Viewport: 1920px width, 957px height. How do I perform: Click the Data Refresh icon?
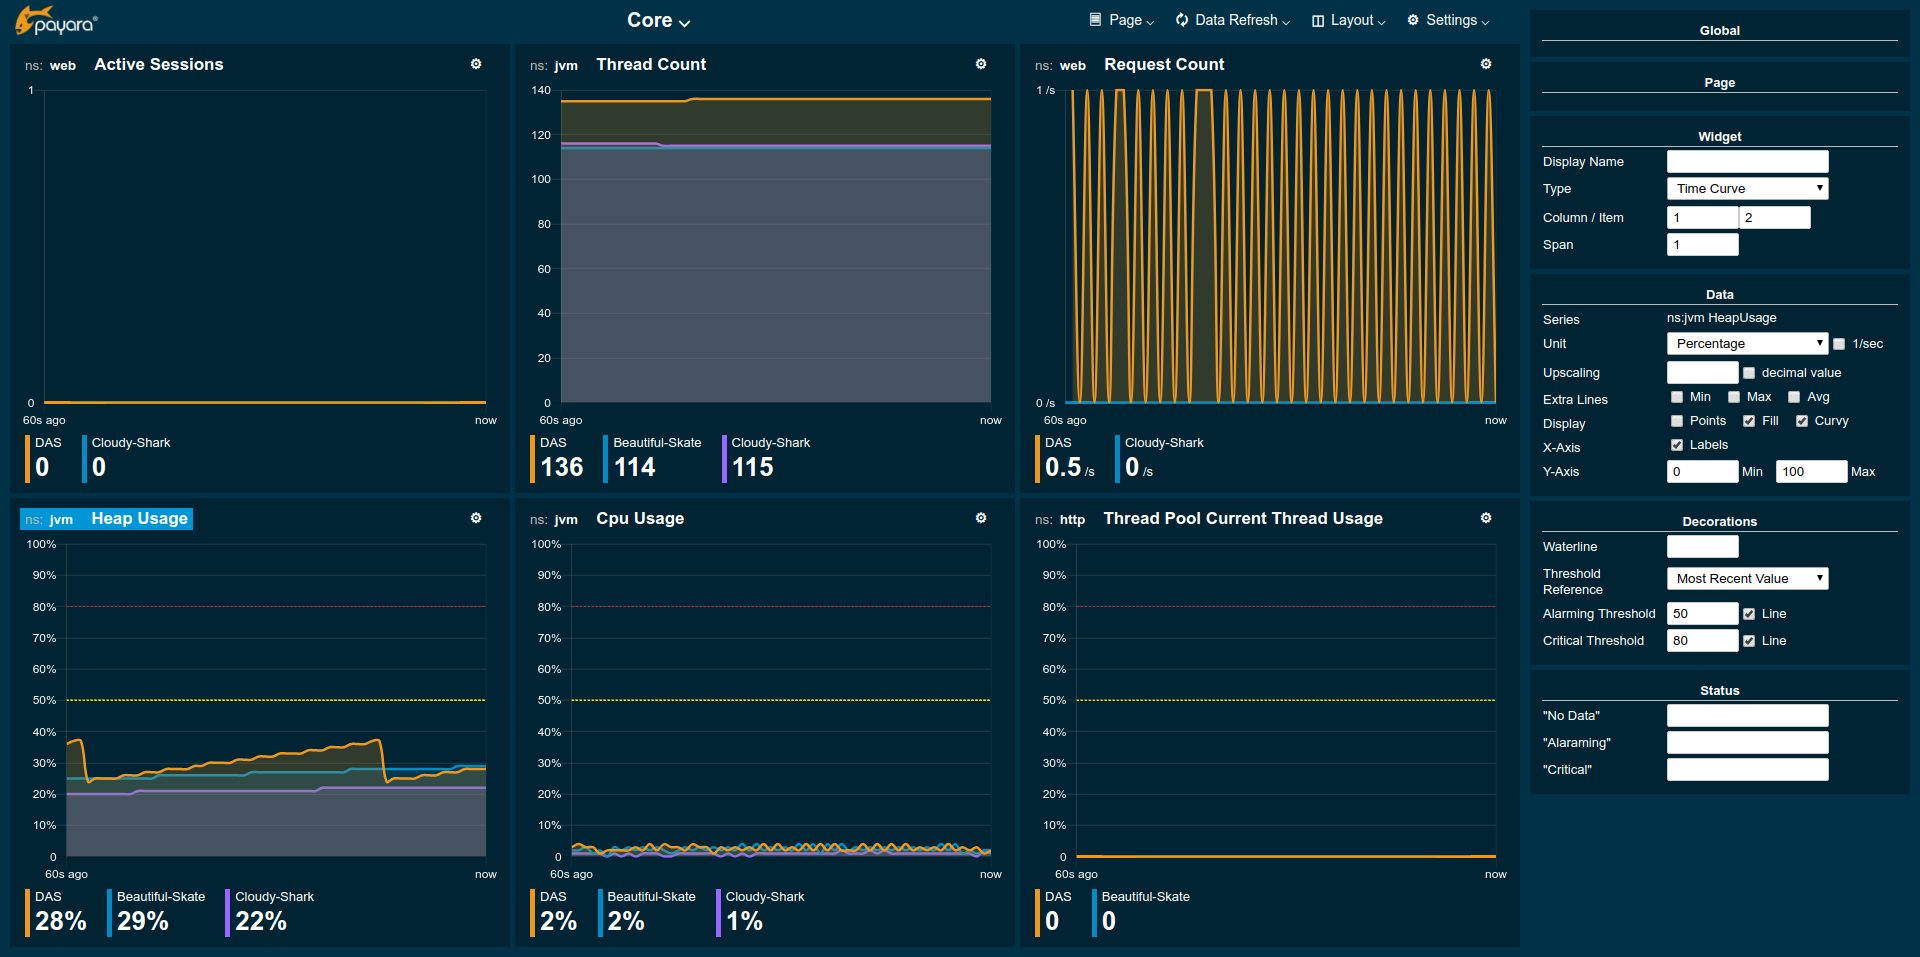point(1182,20)
